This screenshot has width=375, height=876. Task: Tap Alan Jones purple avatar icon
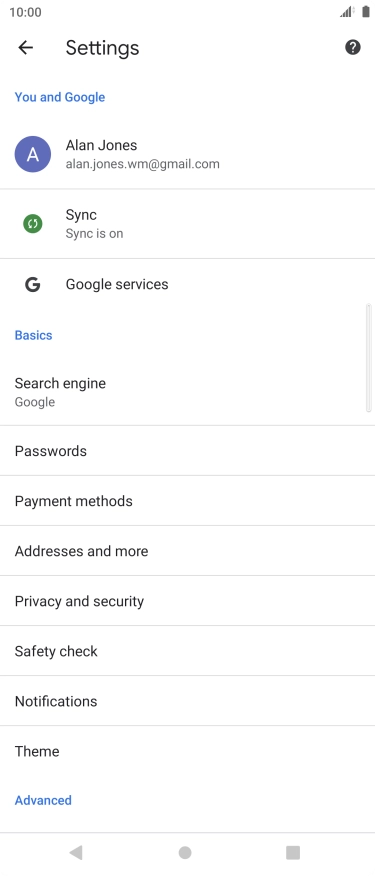(33, 154)
